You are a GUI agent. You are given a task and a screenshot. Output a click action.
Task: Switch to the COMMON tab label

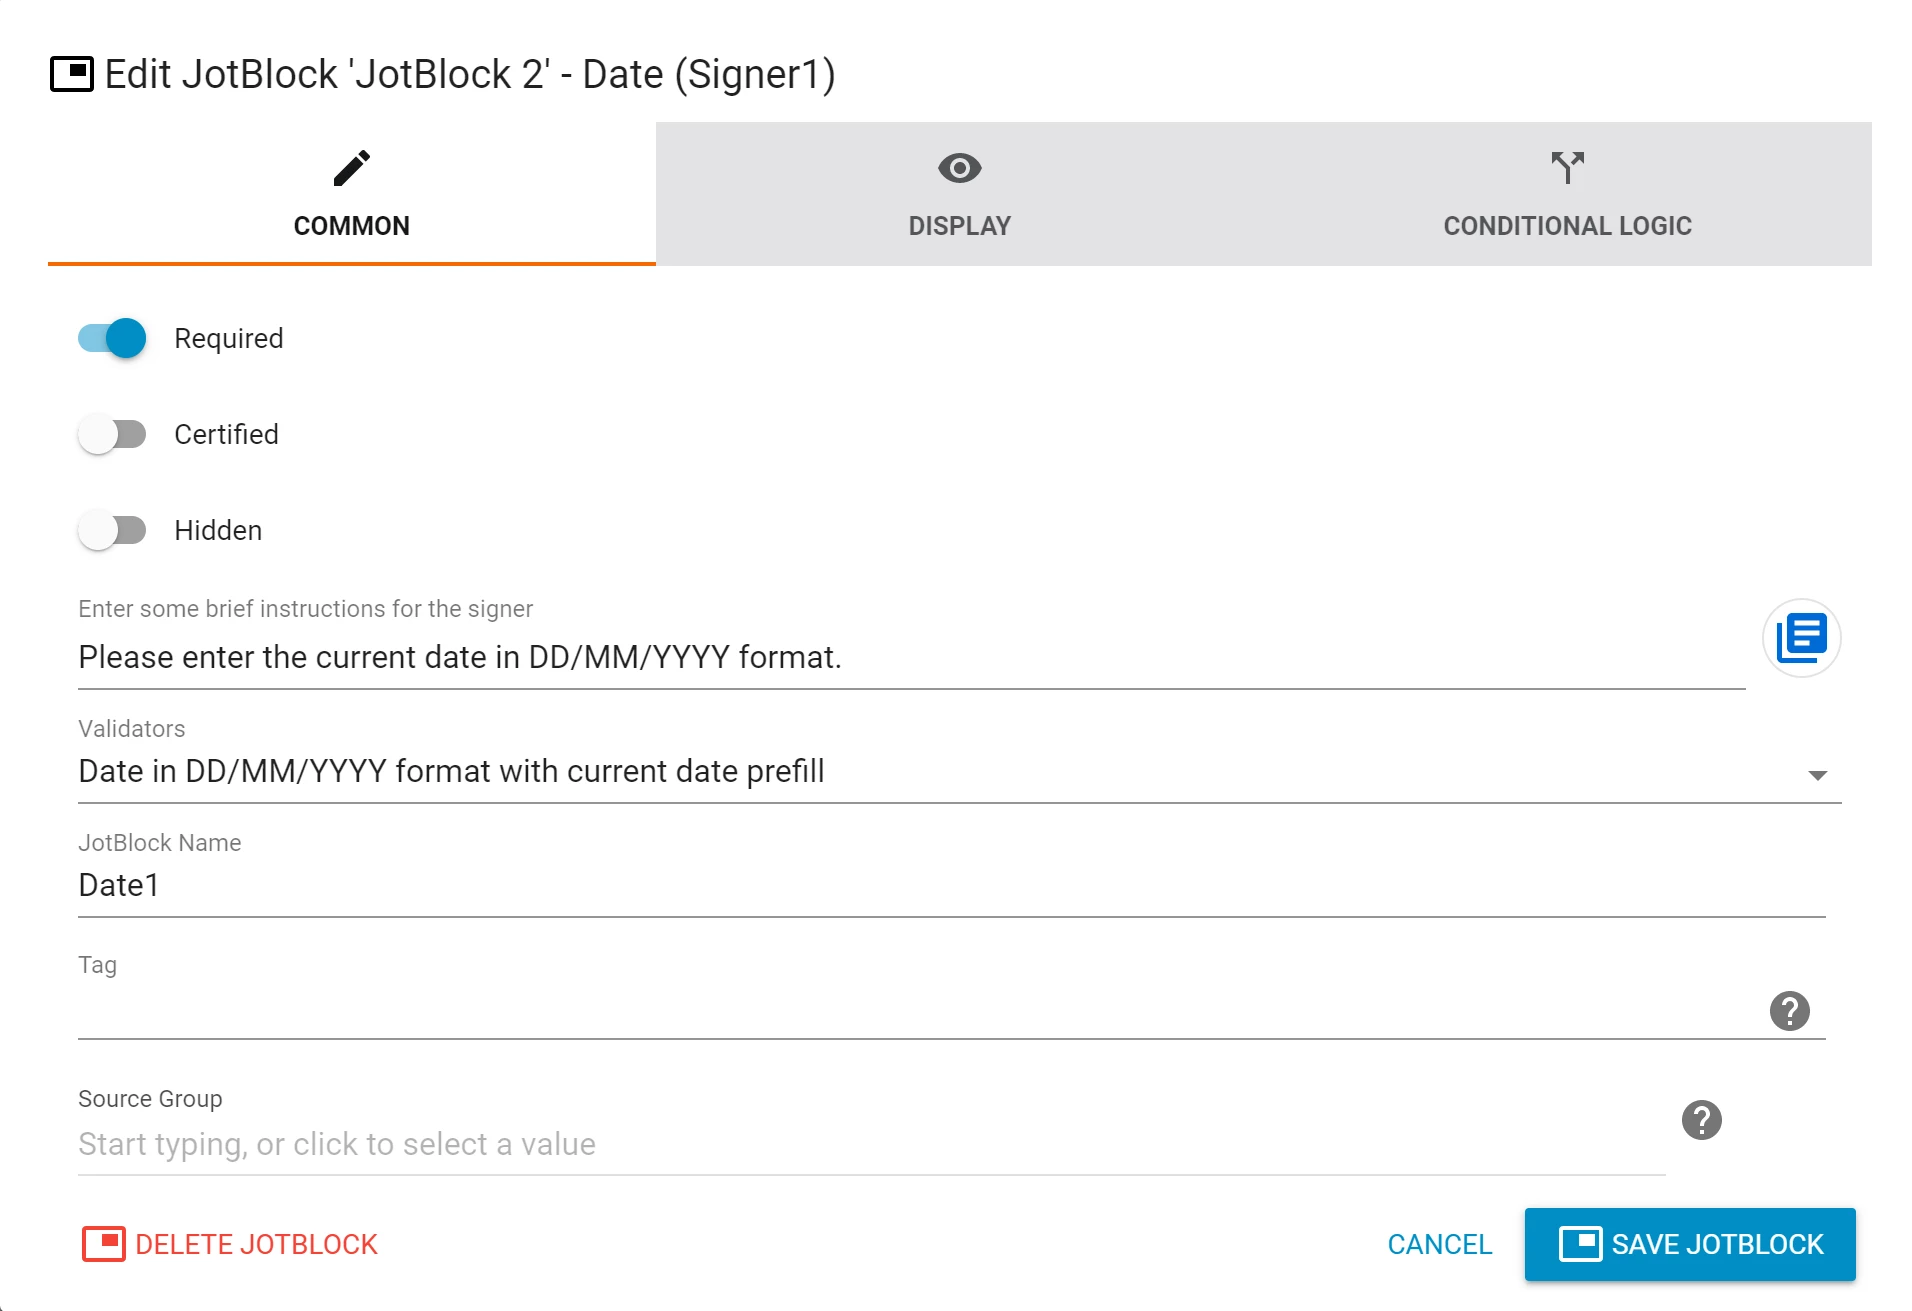click(351, 226)
